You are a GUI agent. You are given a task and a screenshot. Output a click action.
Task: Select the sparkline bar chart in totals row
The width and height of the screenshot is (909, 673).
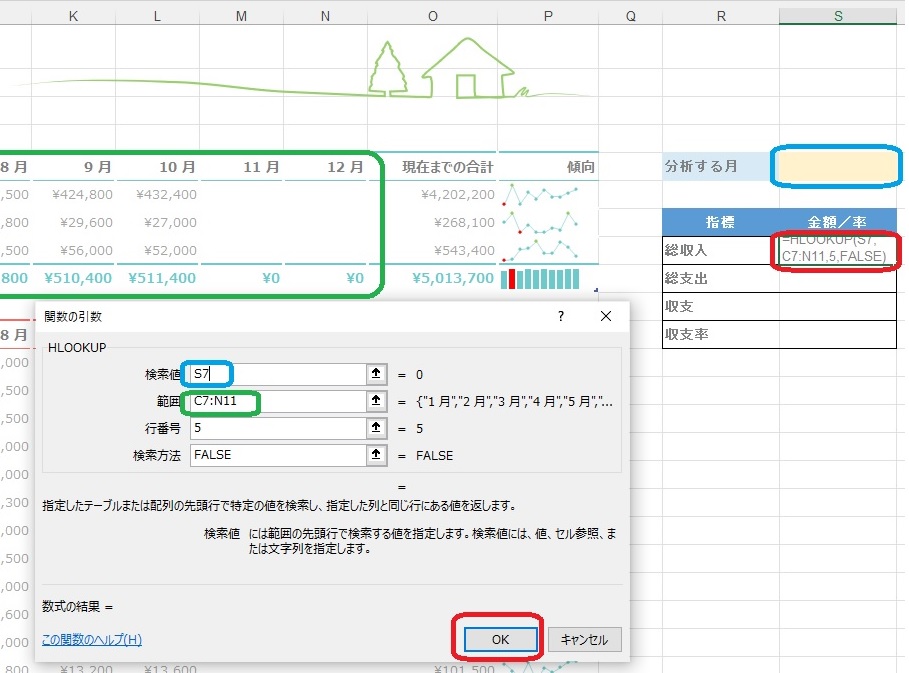pyautogui.click(x=540, y=278)
